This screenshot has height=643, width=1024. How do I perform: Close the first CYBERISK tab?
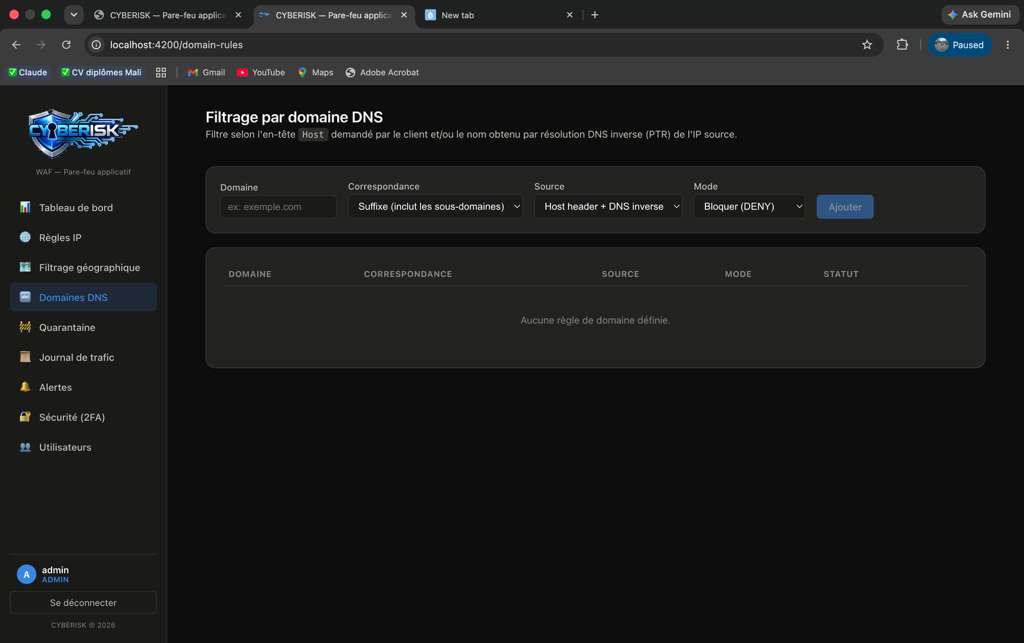click(x=238, y=15)
